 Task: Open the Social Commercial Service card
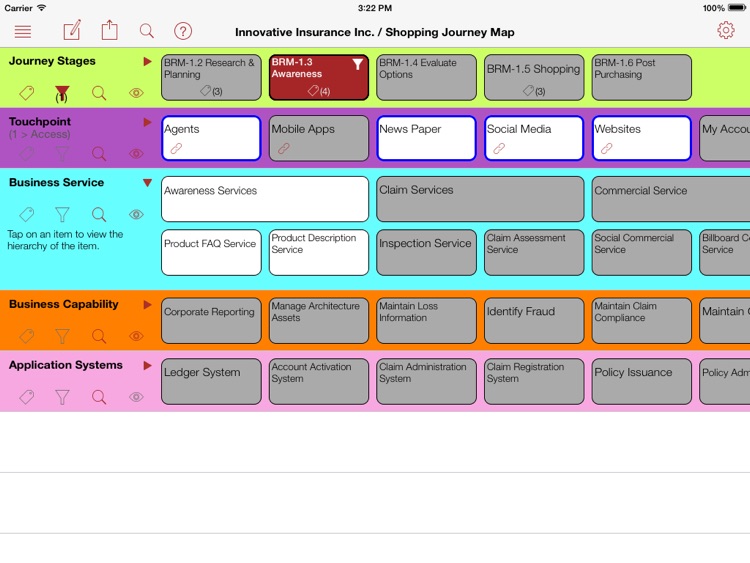tap(641, 253)
